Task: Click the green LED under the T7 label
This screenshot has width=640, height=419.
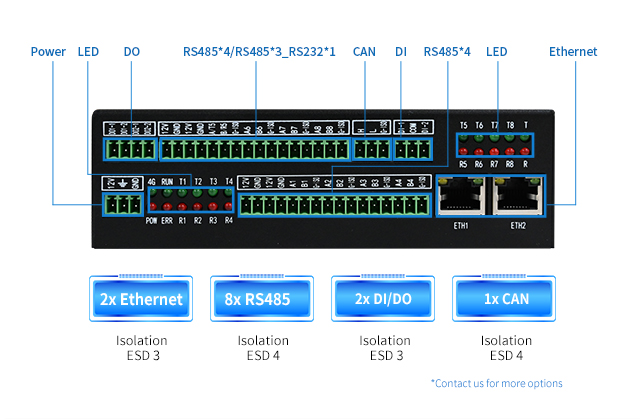Action: tap(494, 138)
